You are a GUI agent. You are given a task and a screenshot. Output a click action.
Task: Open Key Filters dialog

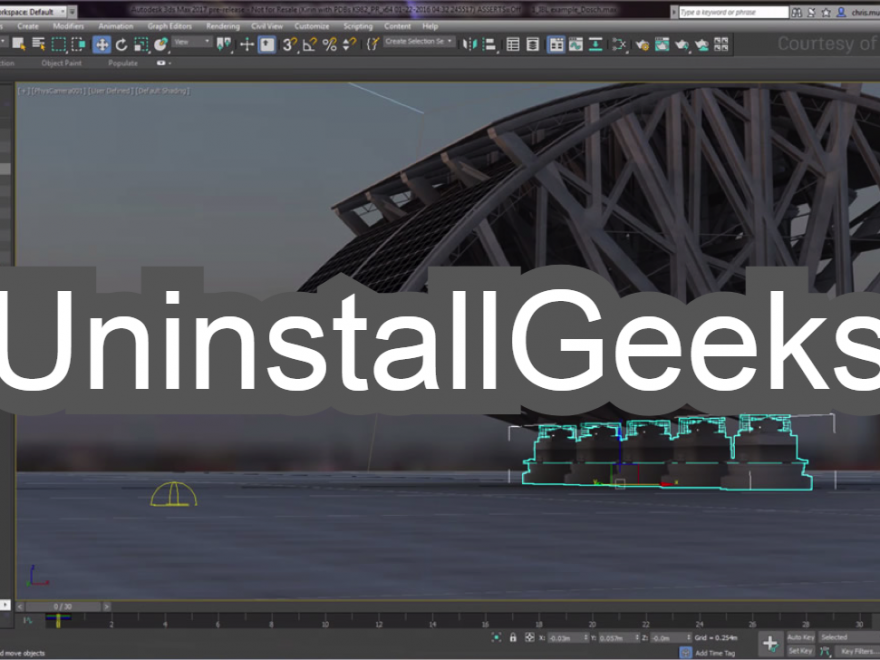tap(858, 651)
